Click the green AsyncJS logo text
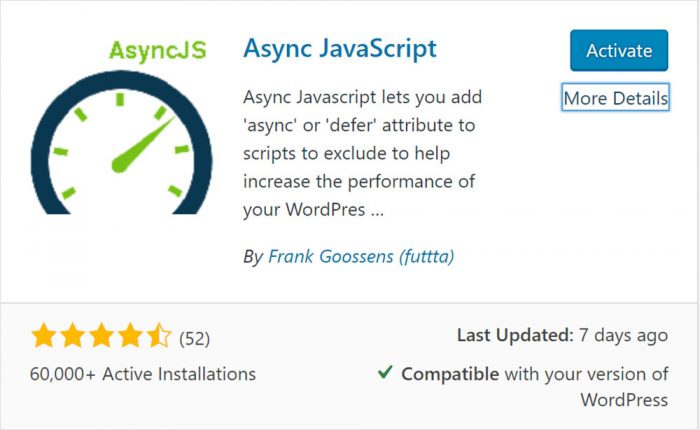Screen dimensions: 700x430 tap(158, 50)
